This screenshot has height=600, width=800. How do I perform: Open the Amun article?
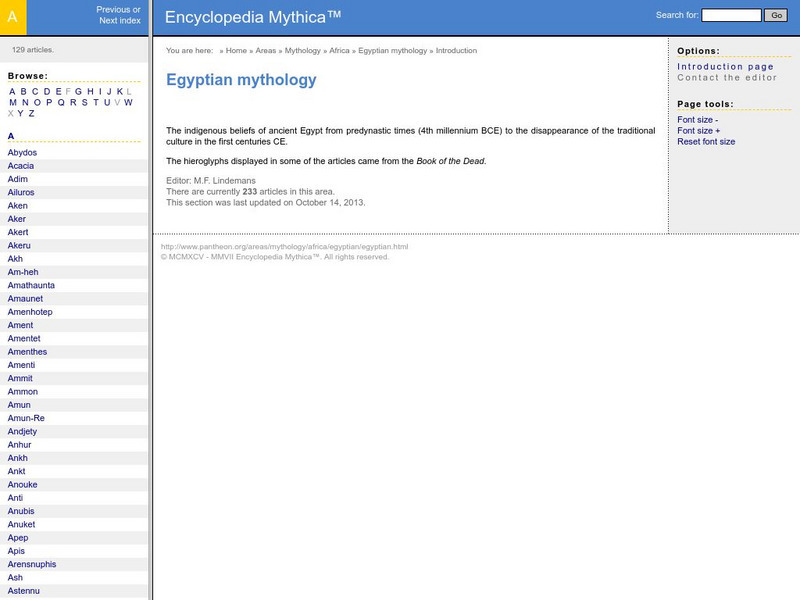tap(19, 405)
